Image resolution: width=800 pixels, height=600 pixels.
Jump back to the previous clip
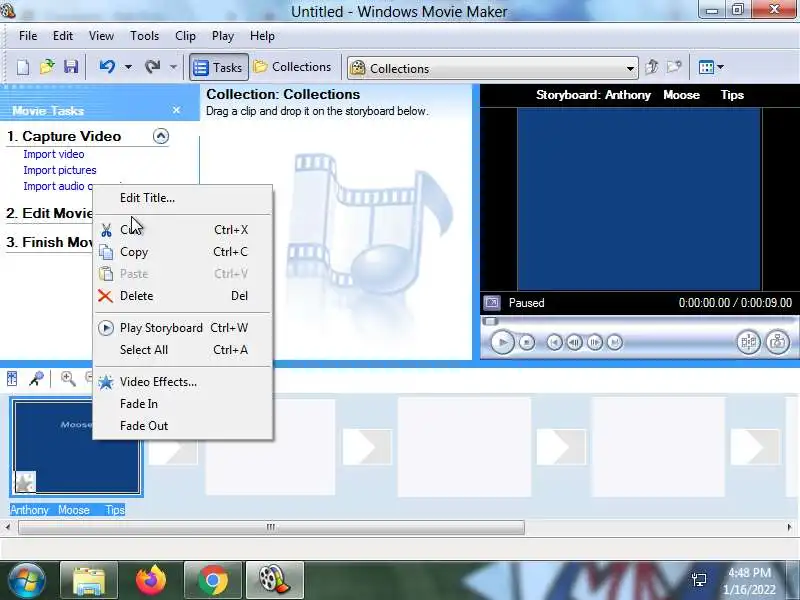pyautogui.click(x=554, y=342)
